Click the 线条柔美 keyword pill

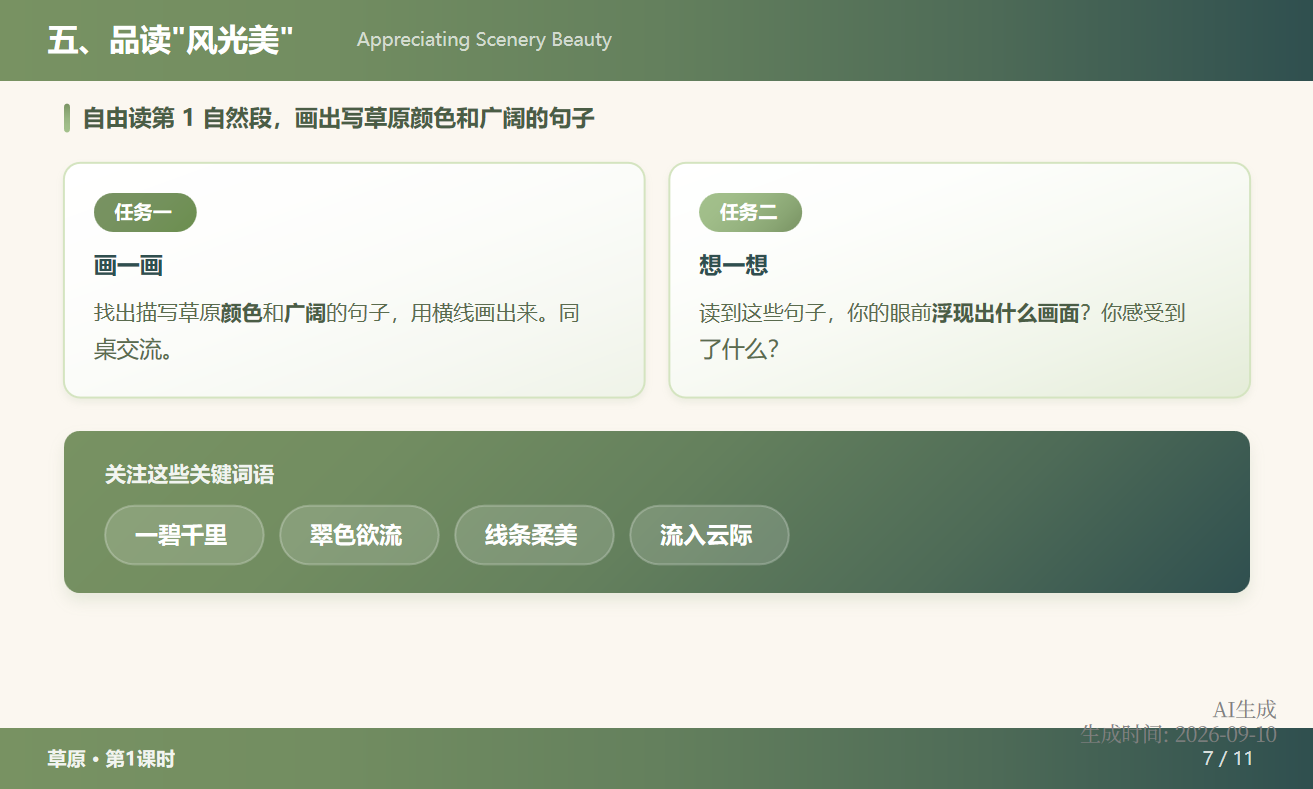pyautogui.click(x=534, y=535)
